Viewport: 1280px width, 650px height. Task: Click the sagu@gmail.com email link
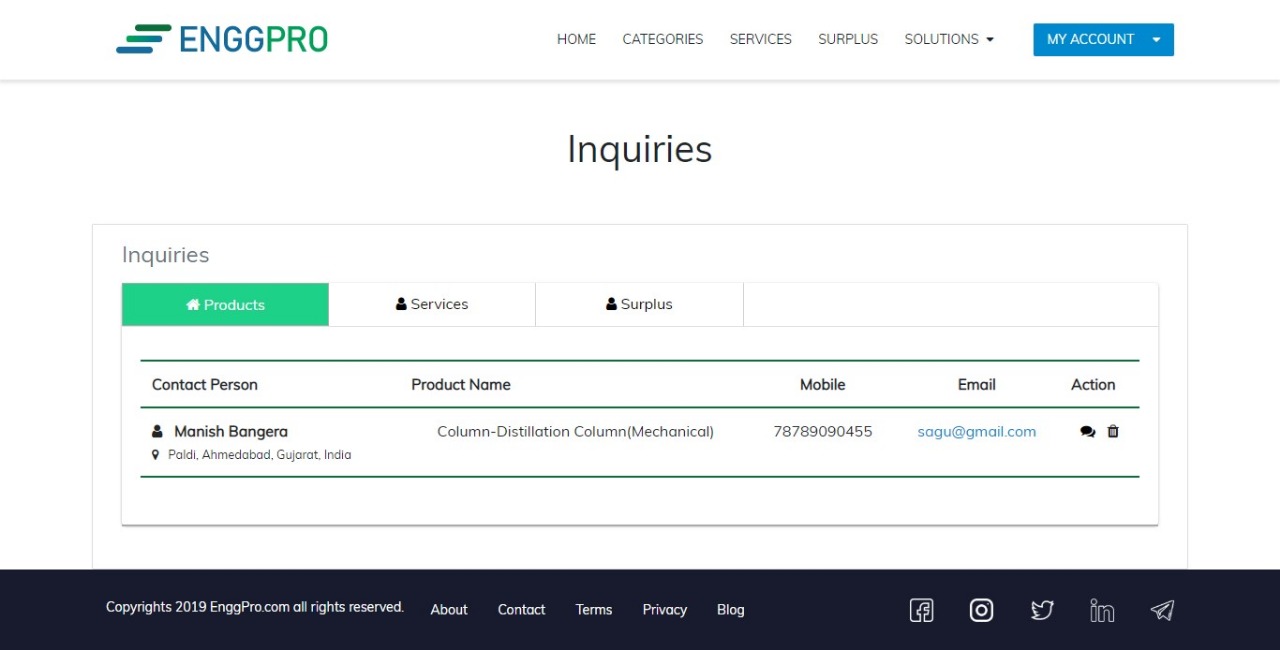(976, 432)
